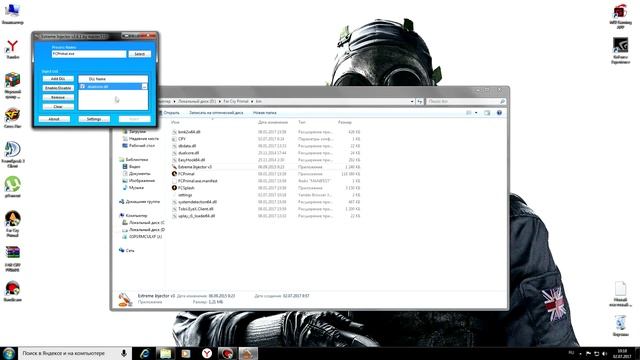Screen dimensions: 640x360
Task: Click 'Записать на оптический диск' toolbar item
Action: [216, 113]
